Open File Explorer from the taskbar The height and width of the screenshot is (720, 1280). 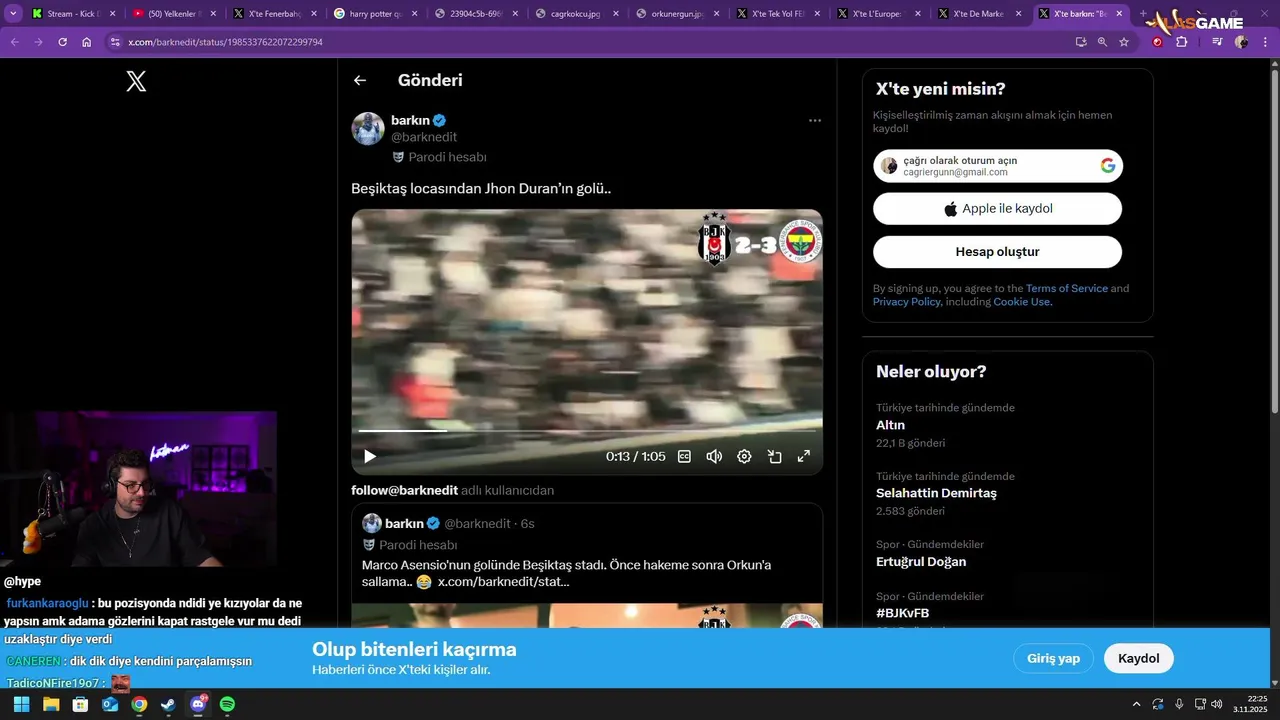[50, 704]
